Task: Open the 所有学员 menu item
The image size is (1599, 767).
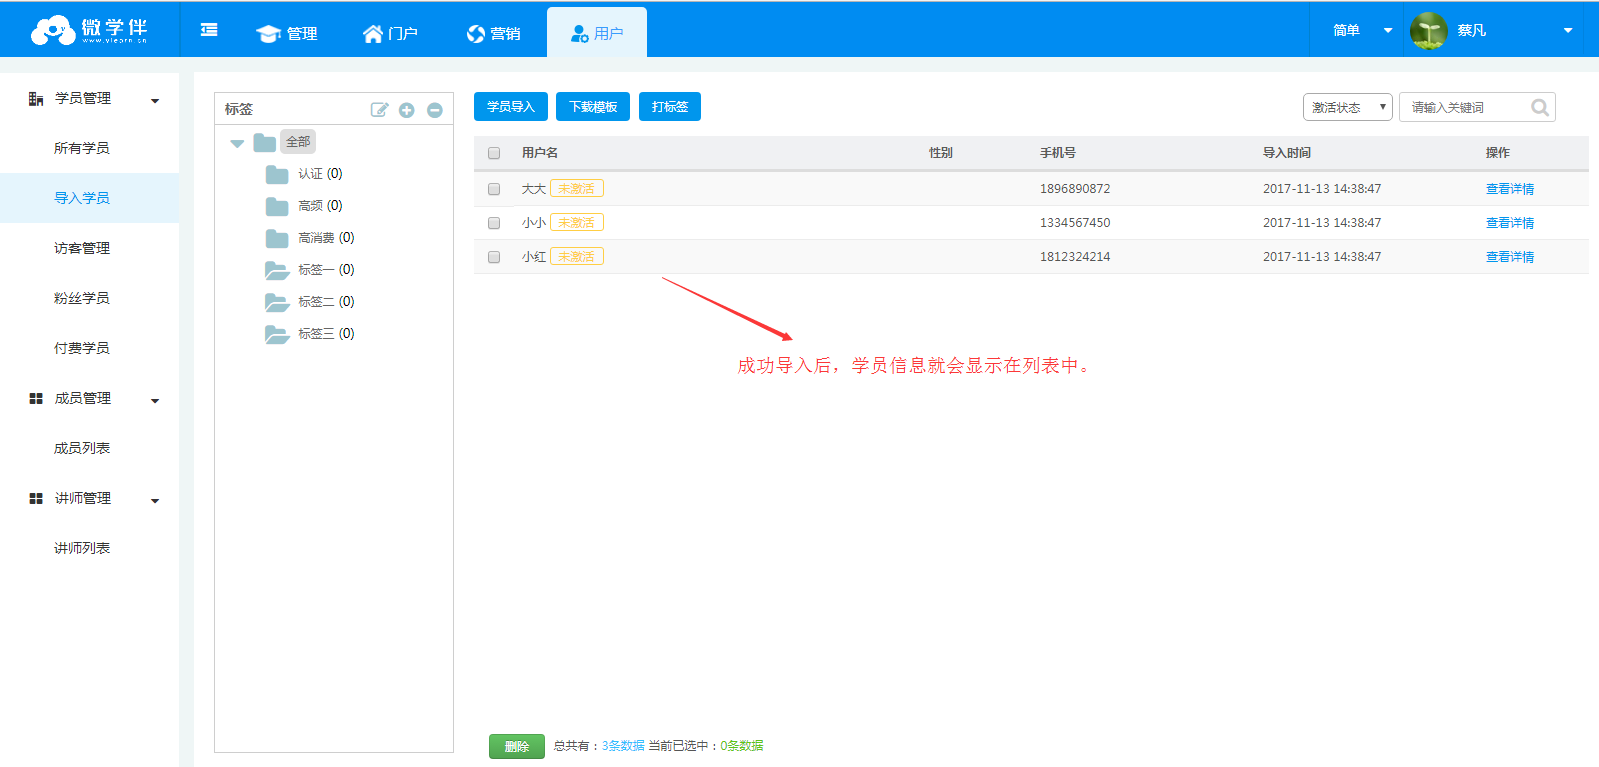Action: (x=82, y=148)
